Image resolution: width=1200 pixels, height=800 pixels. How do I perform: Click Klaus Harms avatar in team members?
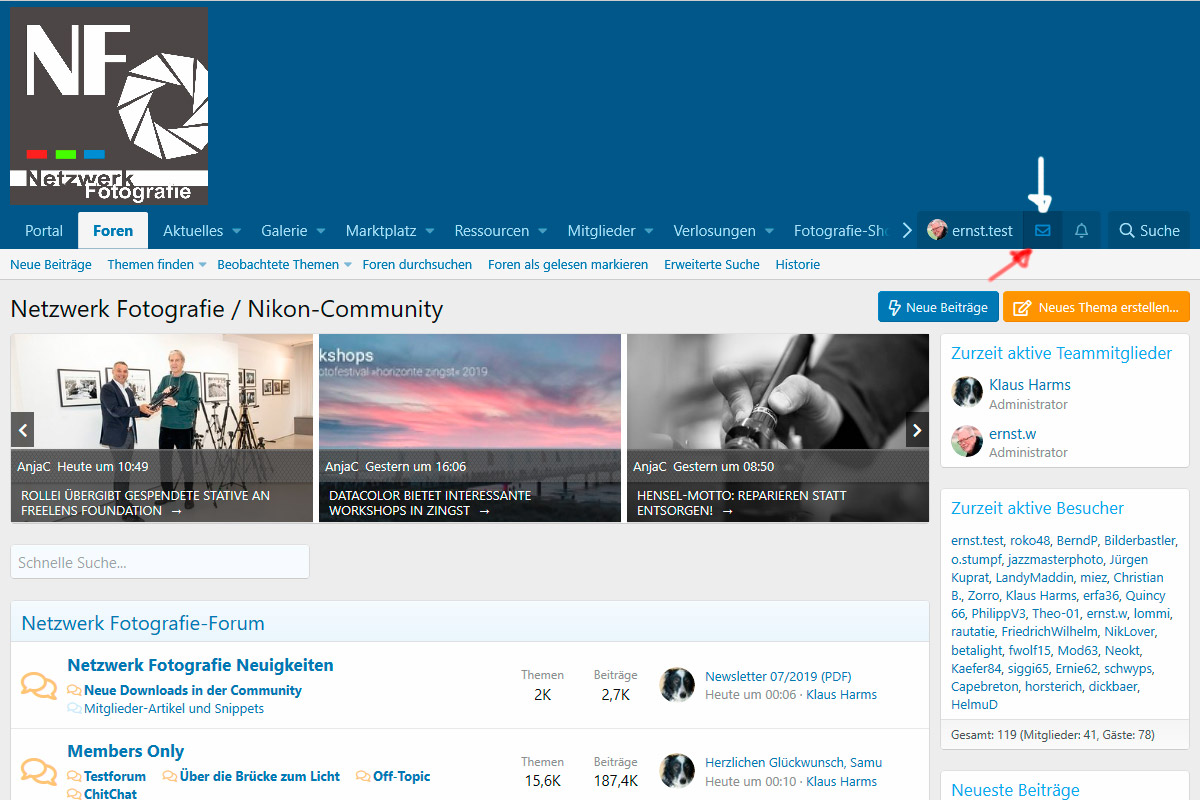coord(967,393)
